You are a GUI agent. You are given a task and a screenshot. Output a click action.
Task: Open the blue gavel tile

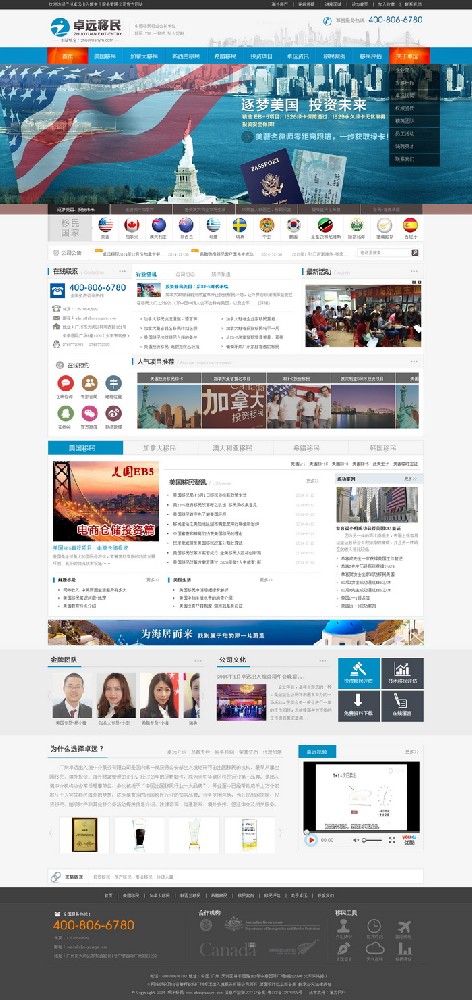358,673
